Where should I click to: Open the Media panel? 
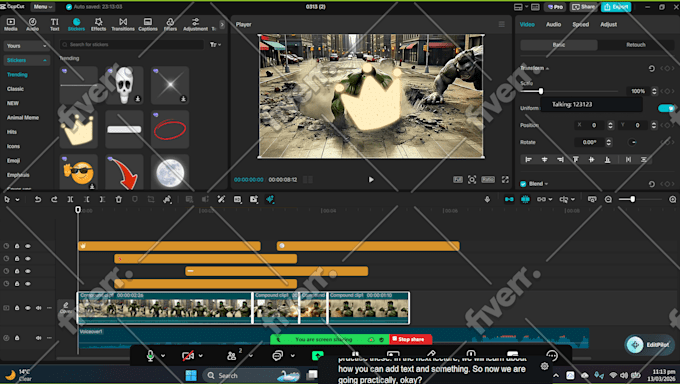(11, 24)
